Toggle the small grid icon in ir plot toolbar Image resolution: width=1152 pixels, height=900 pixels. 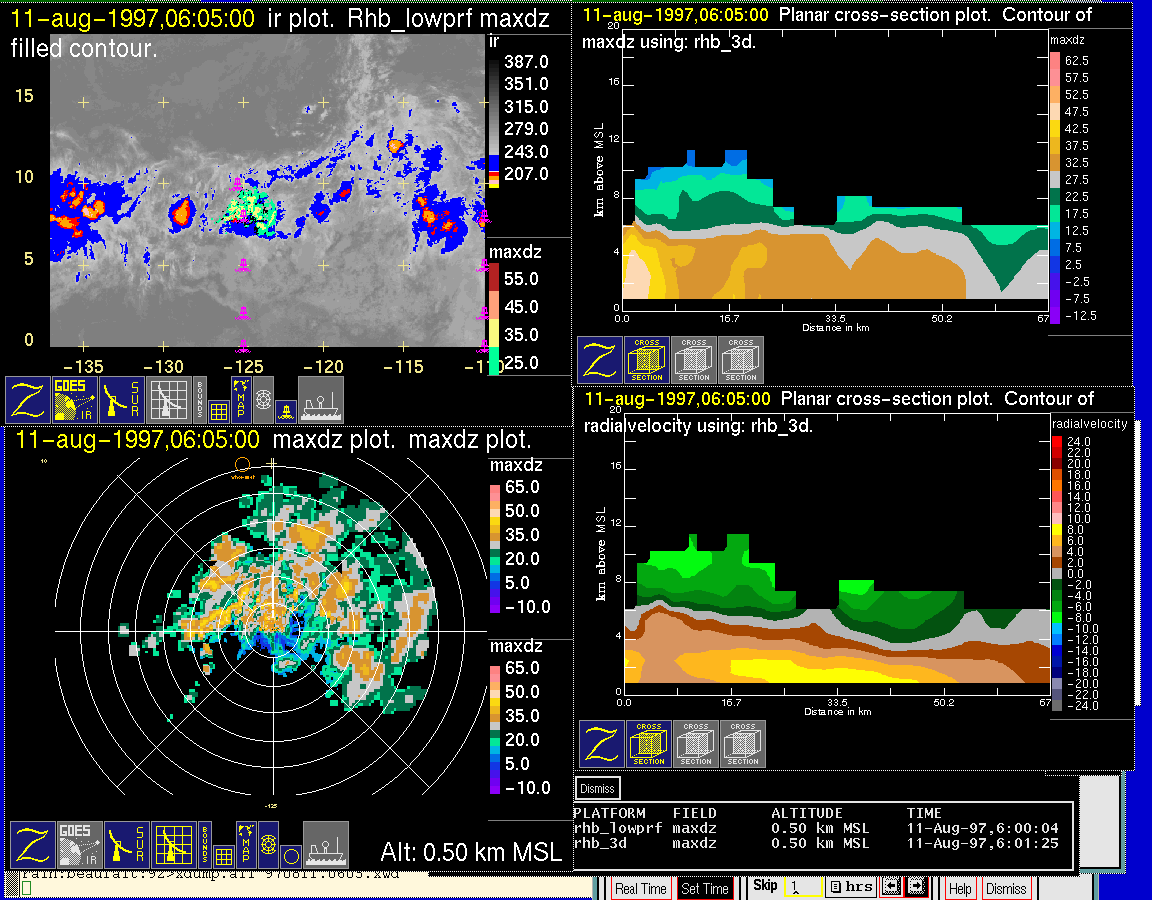point(218,411)
